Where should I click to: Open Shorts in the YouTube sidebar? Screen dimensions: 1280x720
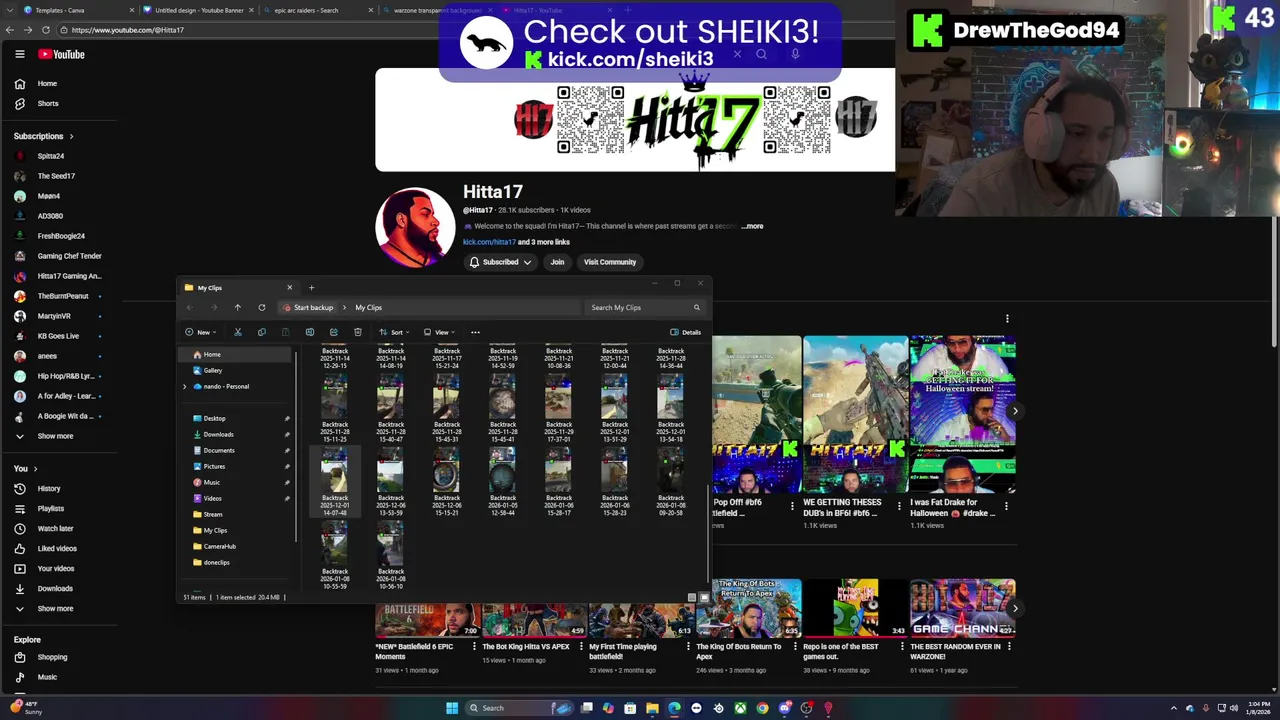(47, 104)
